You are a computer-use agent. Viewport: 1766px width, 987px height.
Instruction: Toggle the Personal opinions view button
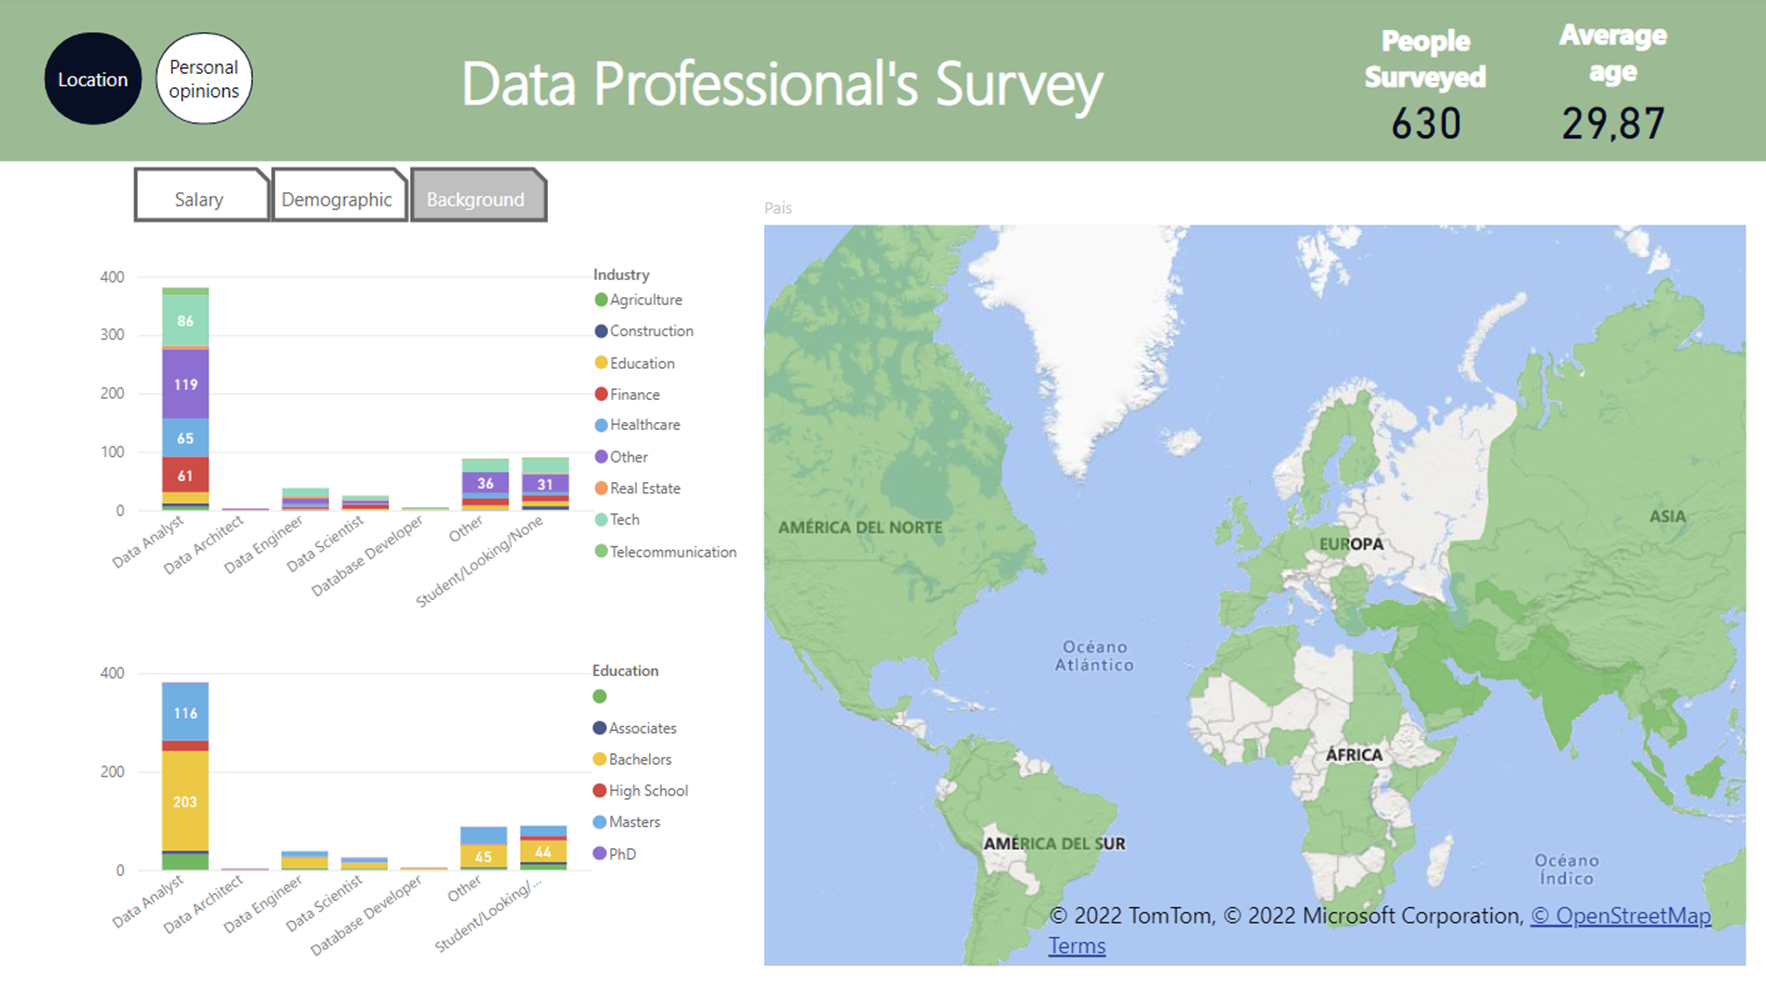click(x=202, y=78)
